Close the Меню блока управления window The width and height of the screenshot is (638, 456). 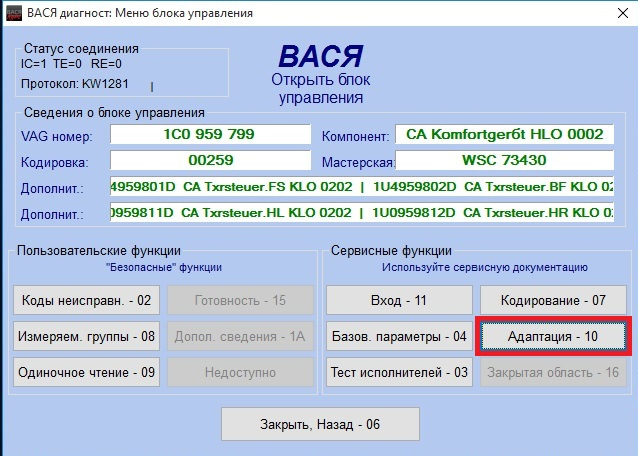tap(623, 13)
